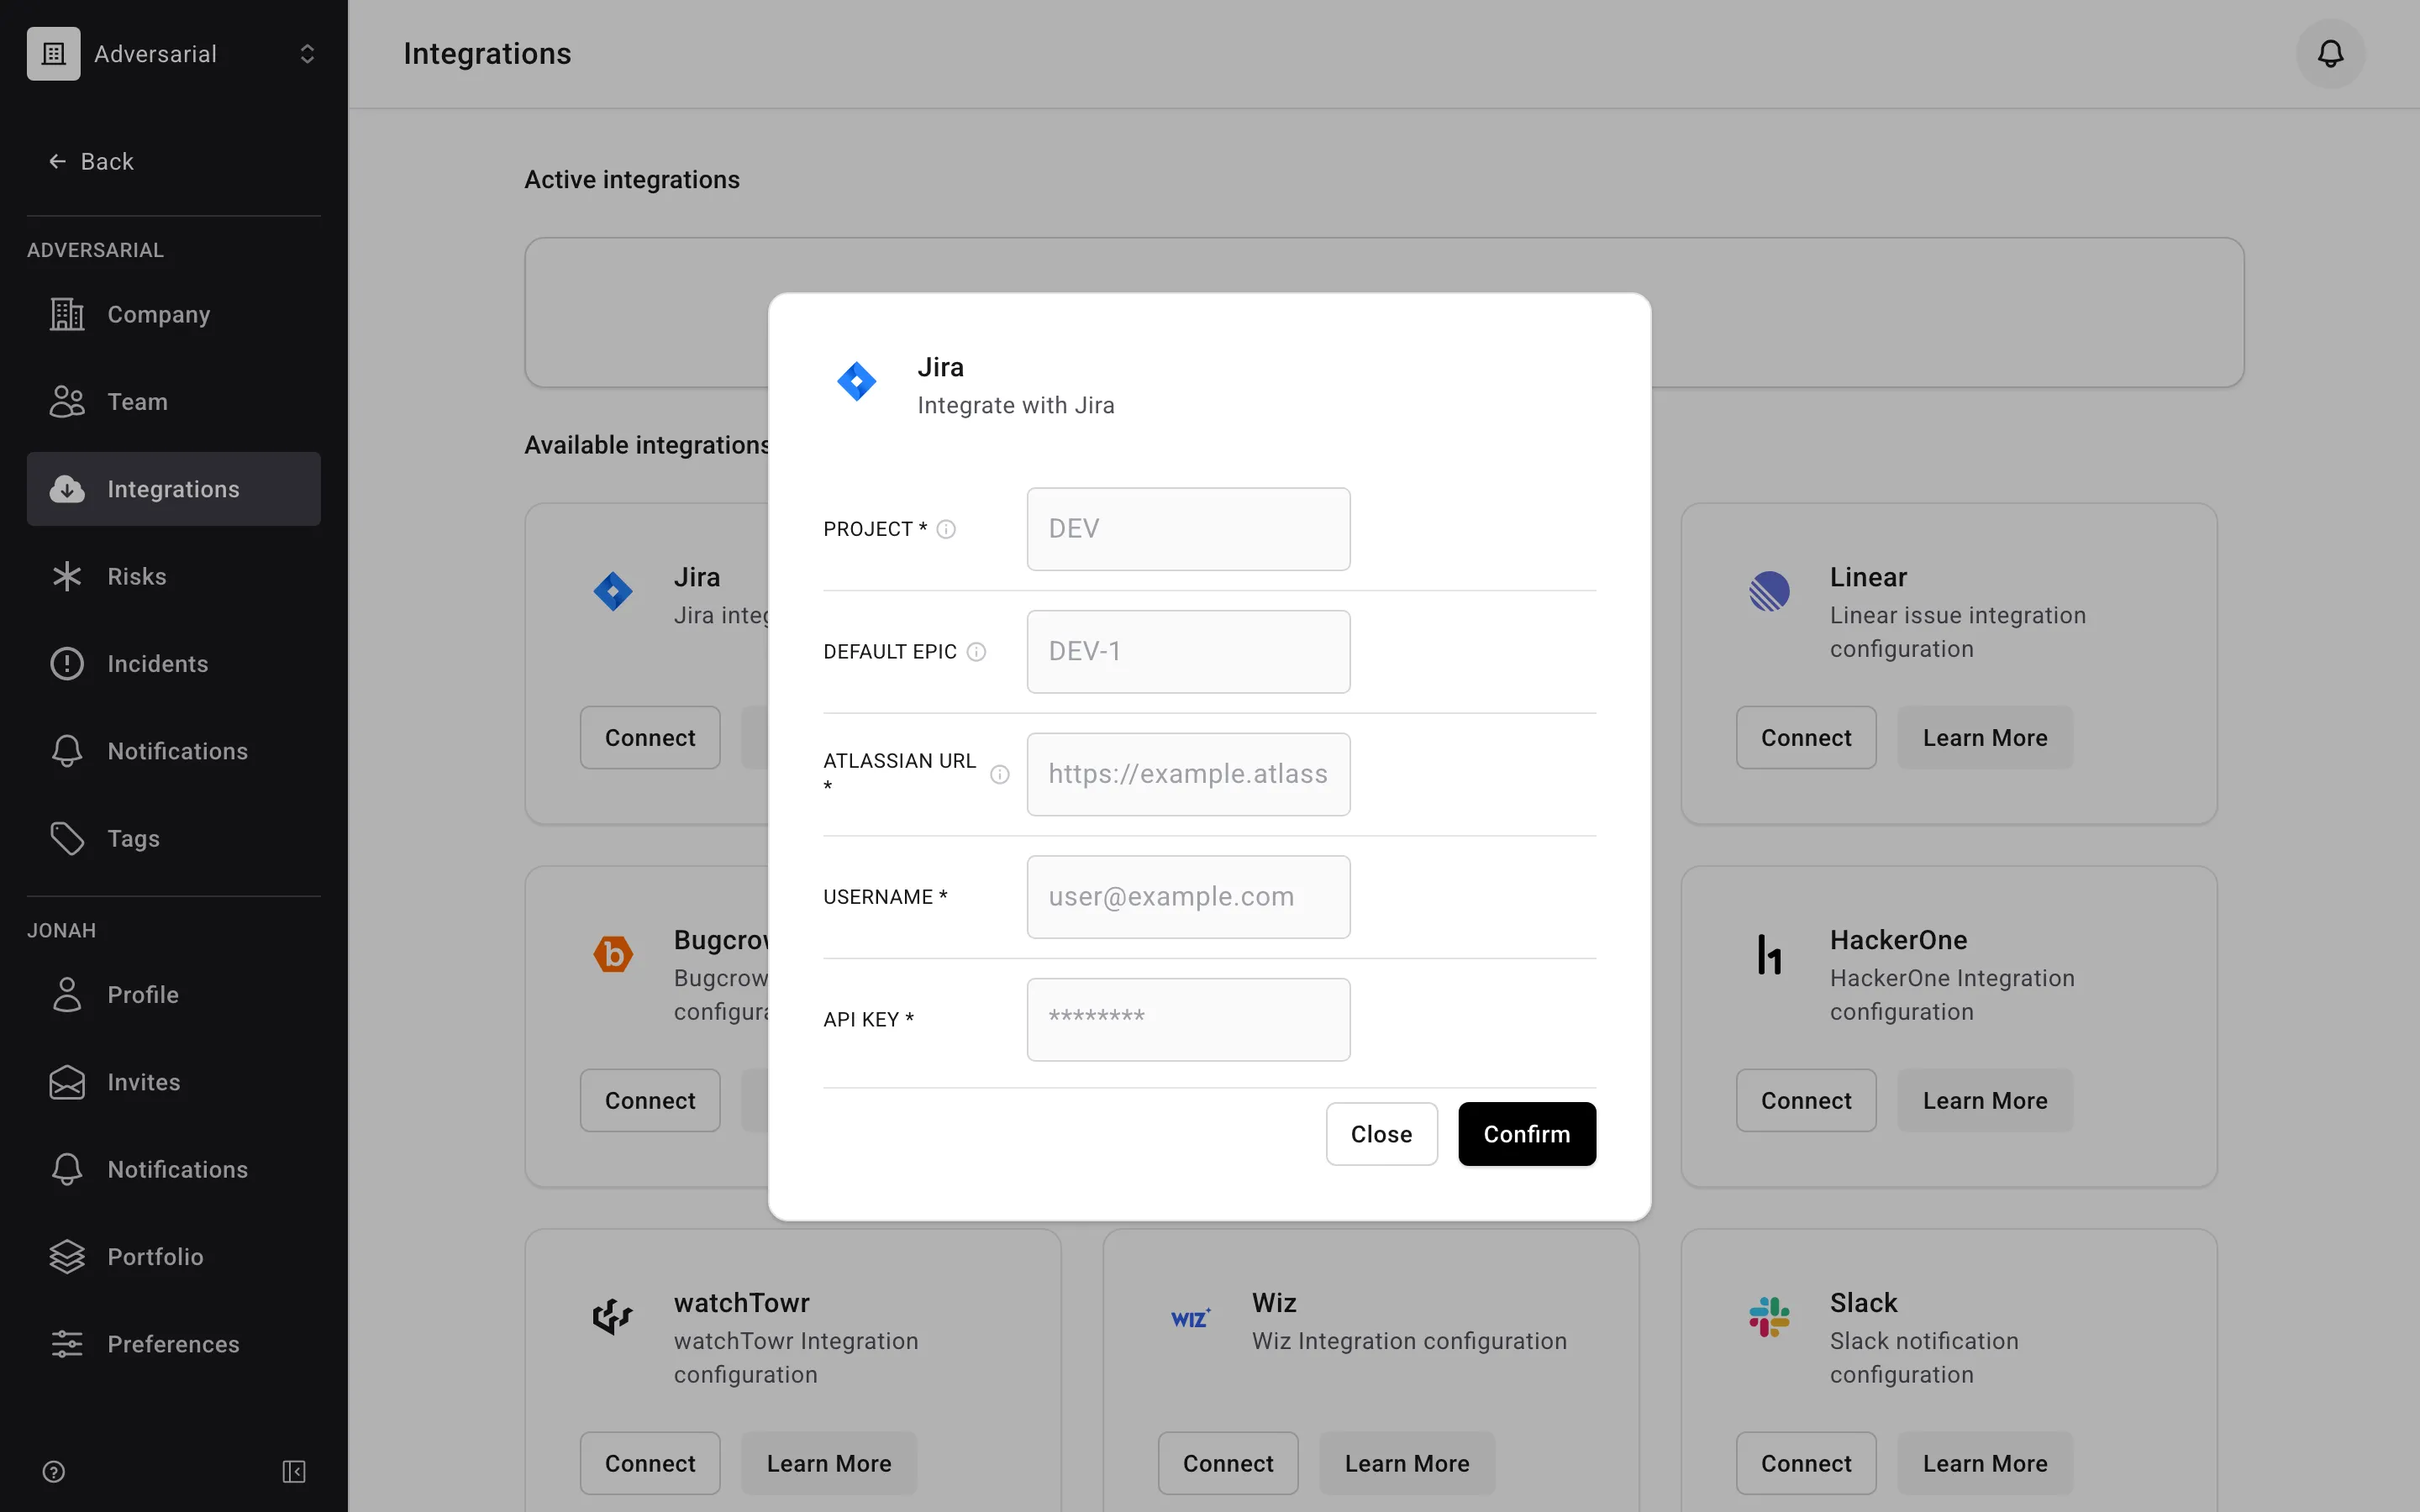The image size is (2420, 1512).
Task: Open Notifications under Jonah section
Action: (x=174, y=1169)
